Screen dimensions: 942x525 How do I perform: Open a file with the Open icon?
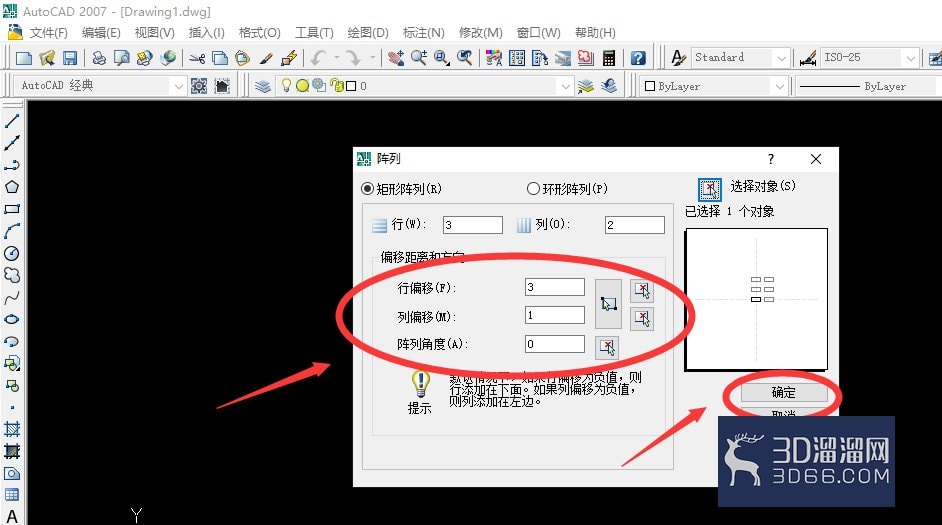(x=47, y=58)
